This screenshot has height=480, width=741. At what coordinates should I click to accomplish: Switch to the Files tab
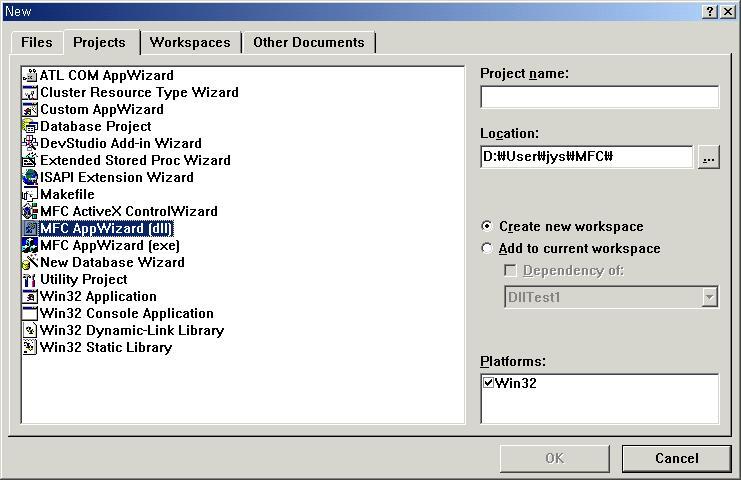pyautogui.click(x=37, y=43)
